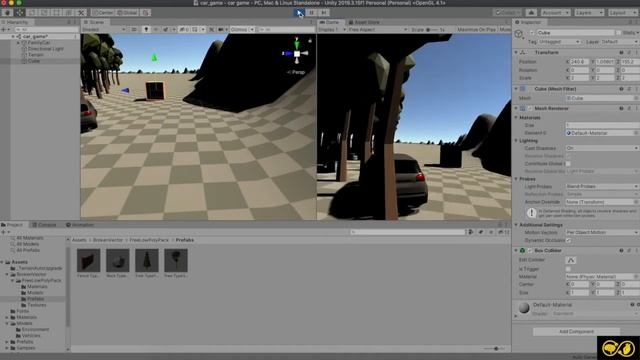The width and height of the screenshot is (640, 360).
Task: Click the Play button
Action: click(x=299, y=13)
